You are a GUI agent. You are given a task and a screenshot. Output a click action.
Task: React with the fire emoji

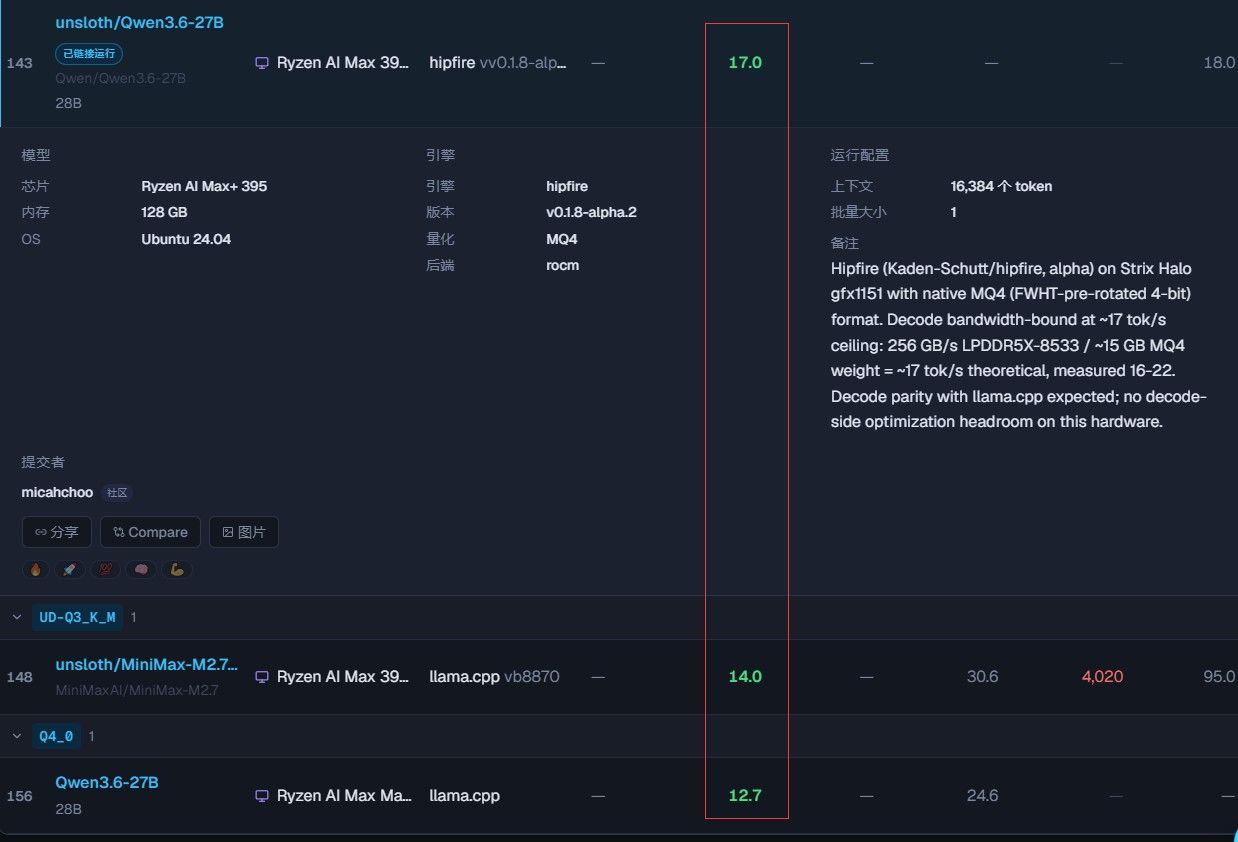pos(36,570)
